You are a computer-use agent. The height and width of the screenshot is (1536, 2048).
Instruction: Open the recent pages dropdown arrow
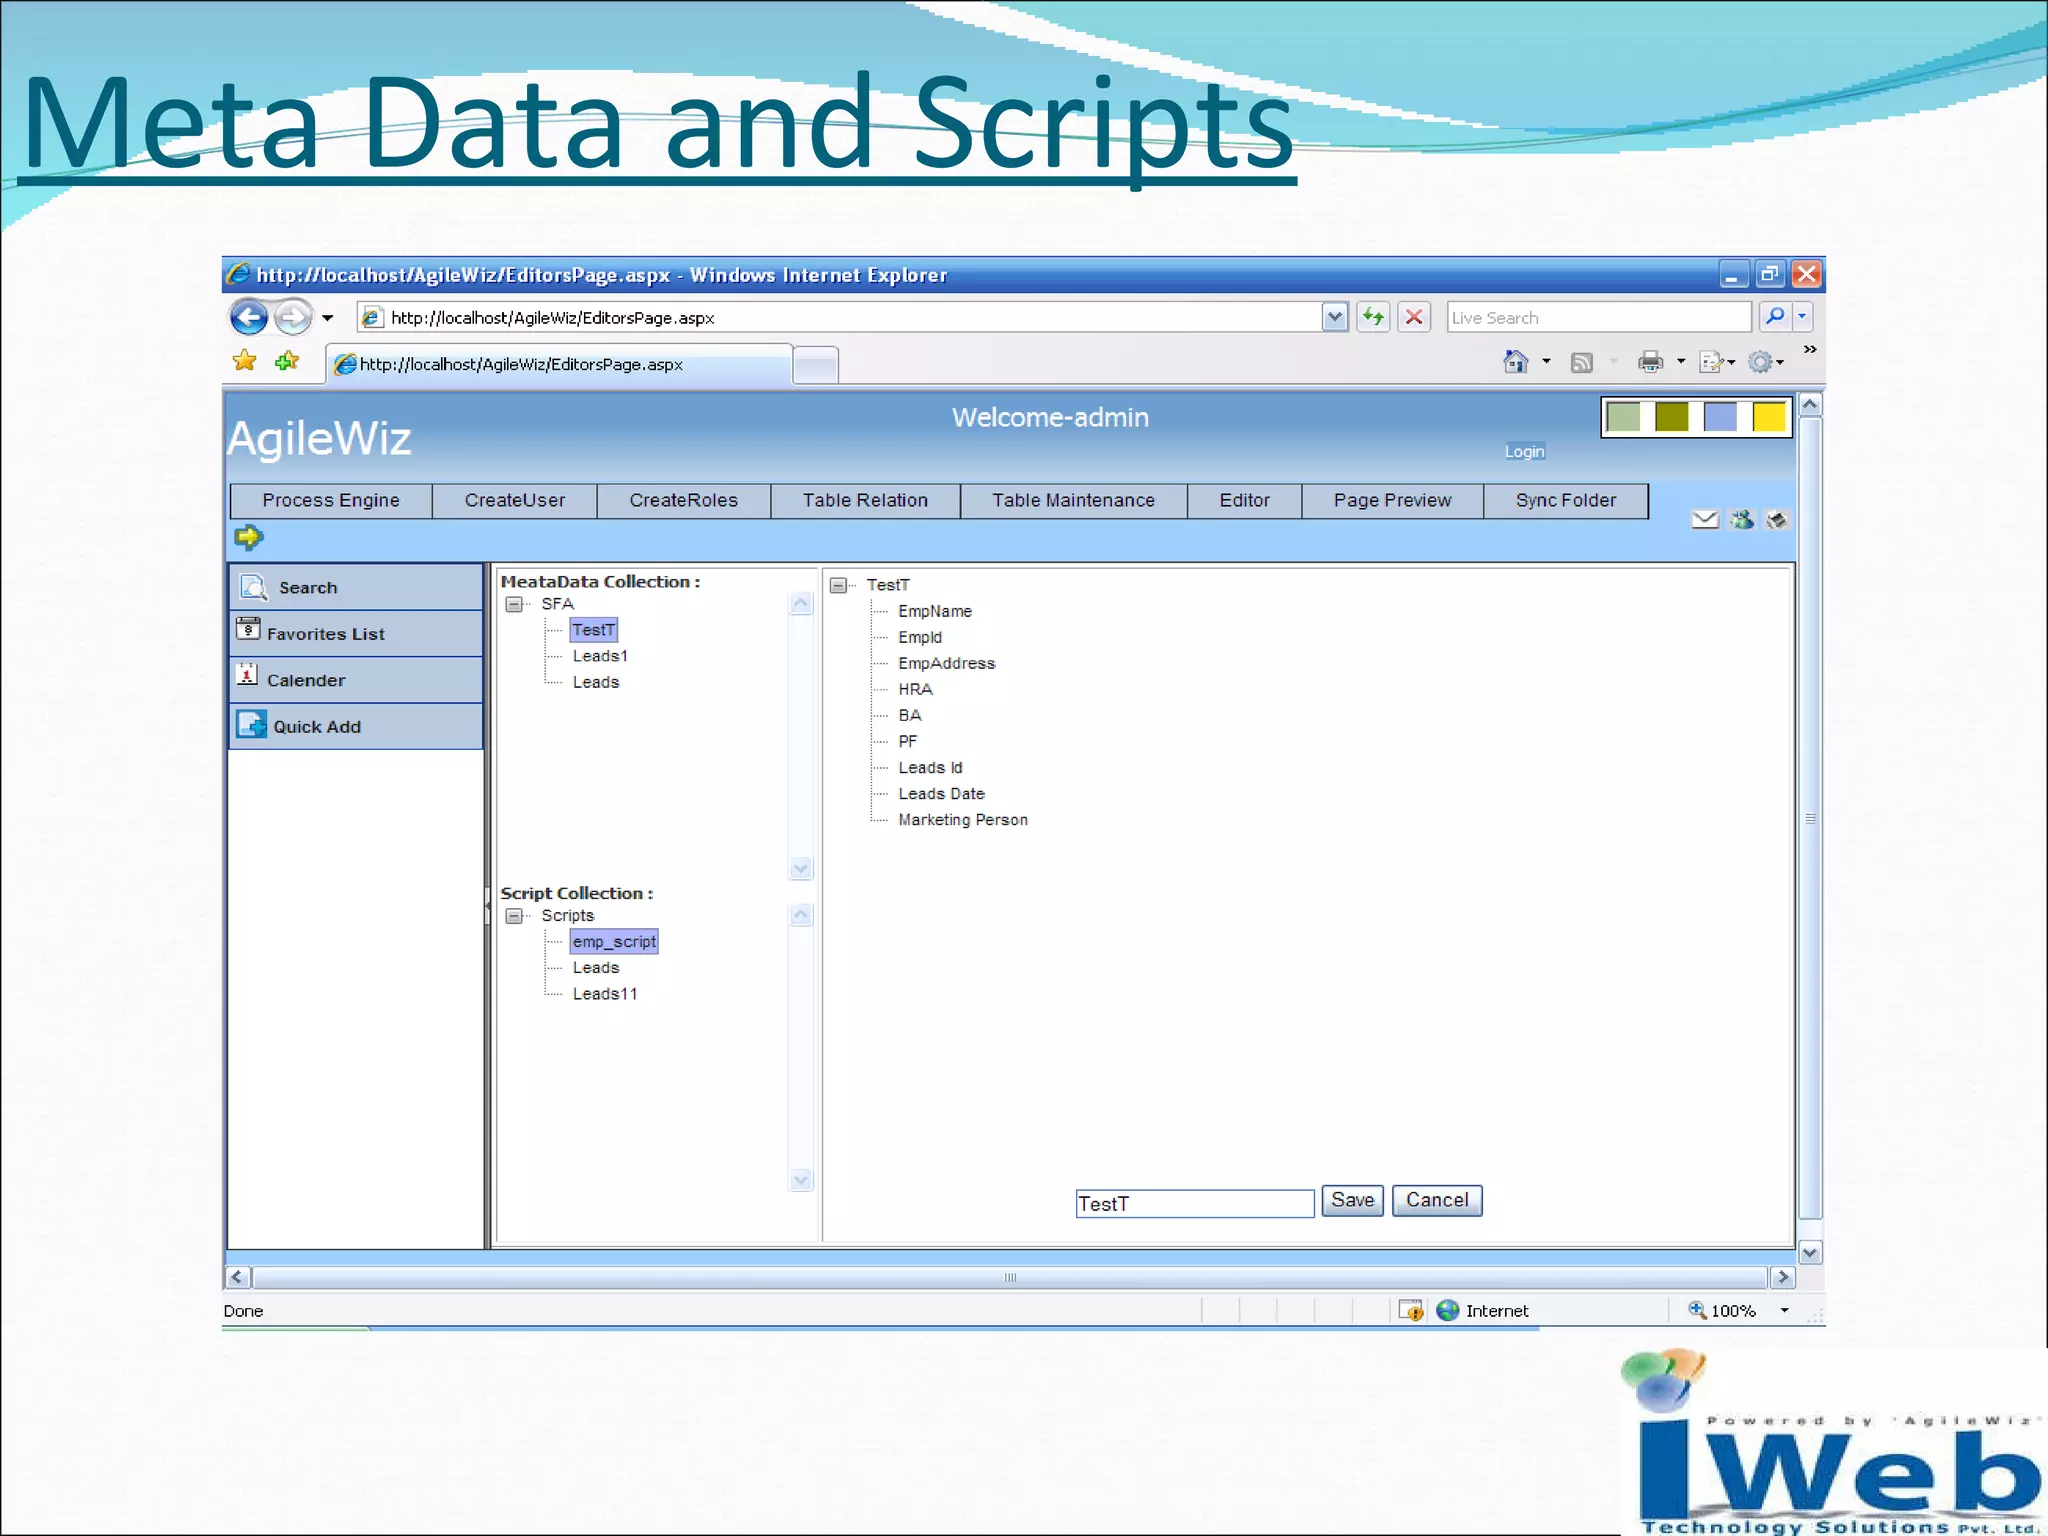(x=327, y=319)
